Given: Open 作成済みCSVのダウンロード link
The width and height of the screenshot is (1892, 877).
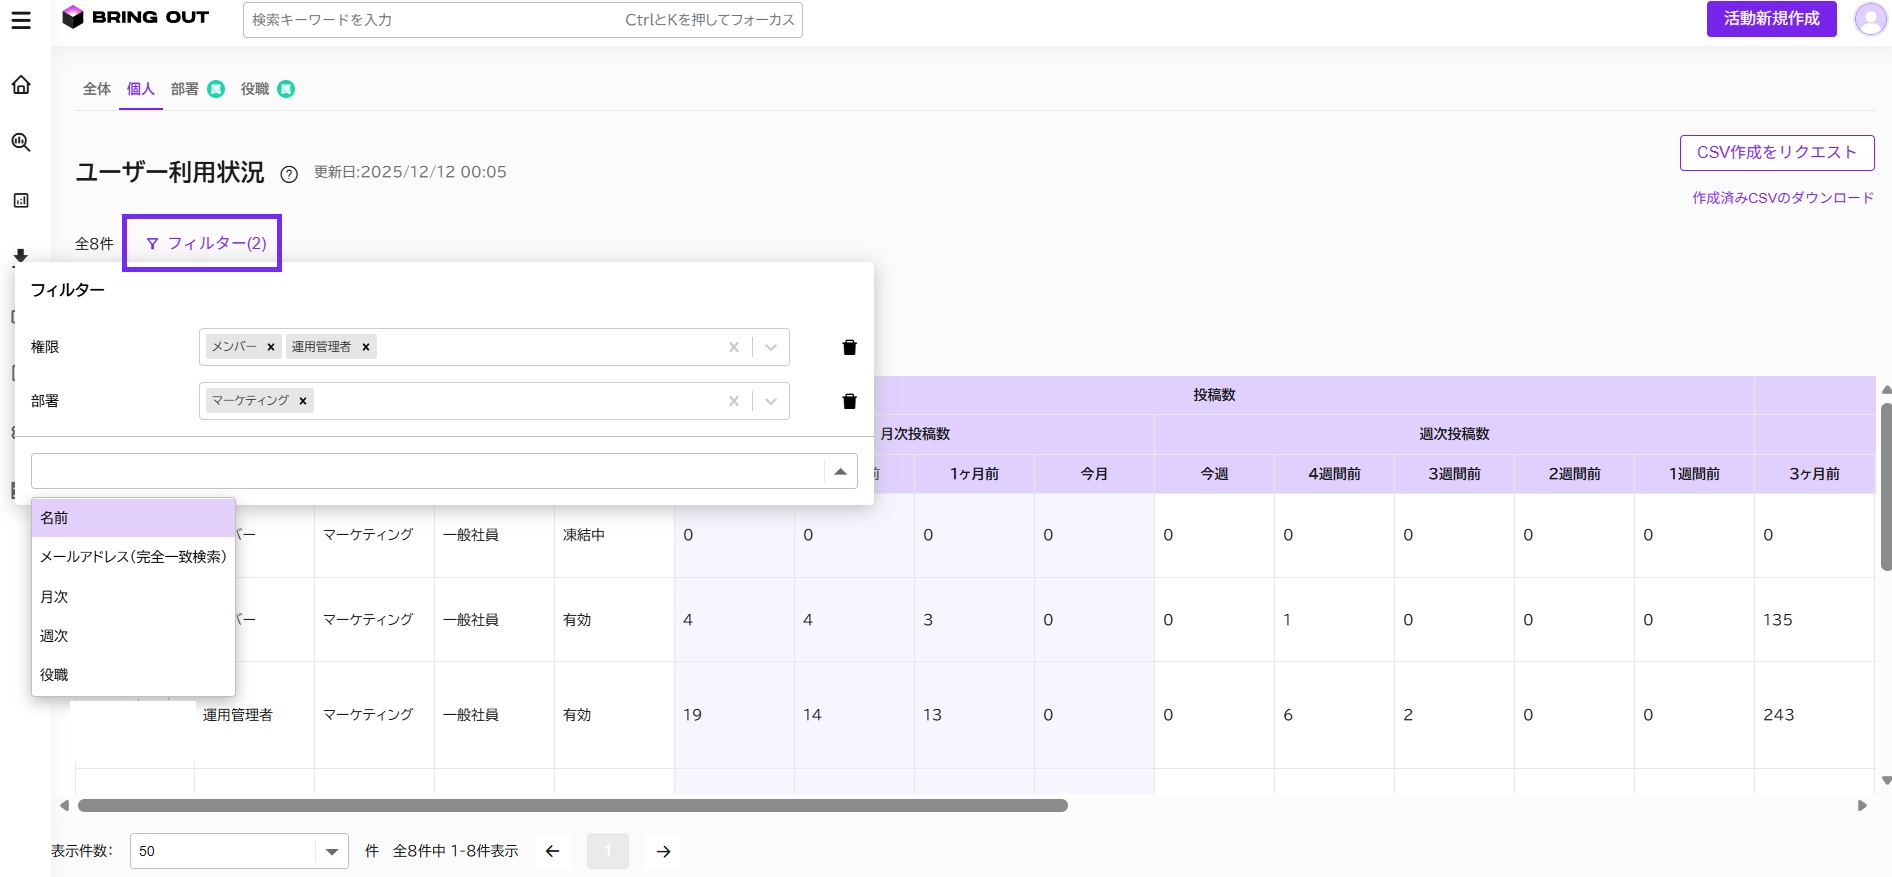Looking at the screenshot, I should pyautogui.click(x=1783, y=198).
